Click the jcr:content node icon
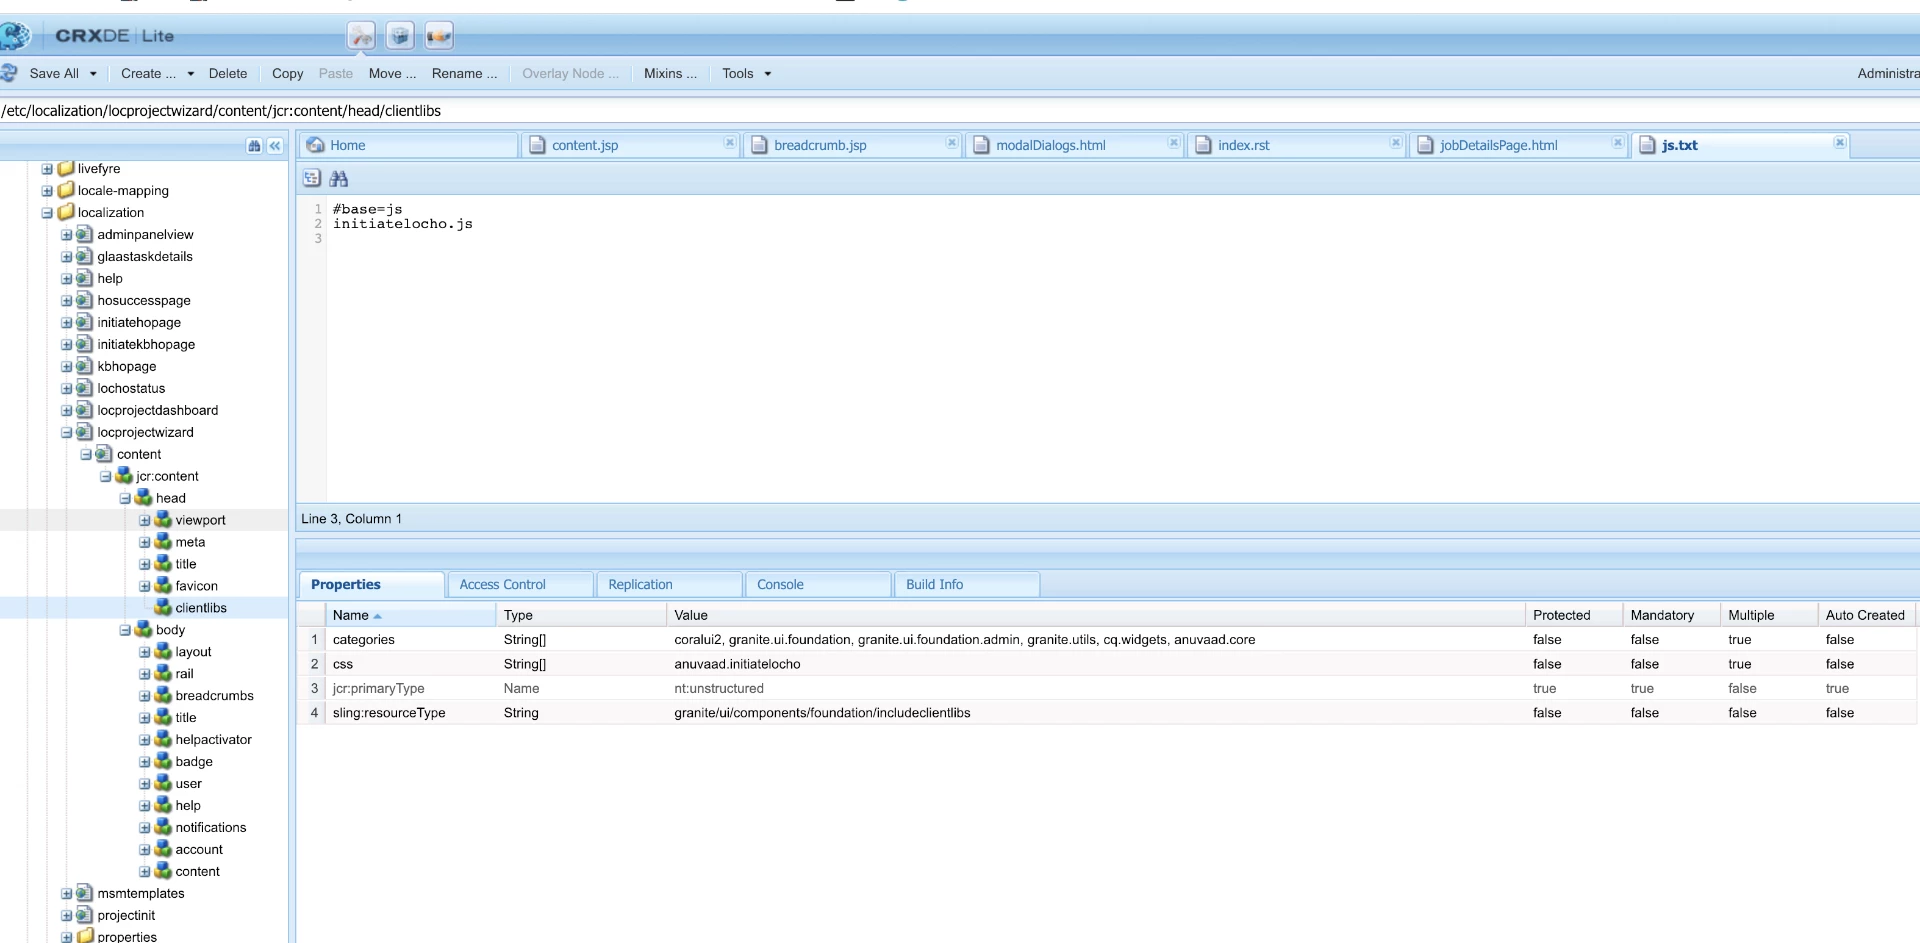 124,476
